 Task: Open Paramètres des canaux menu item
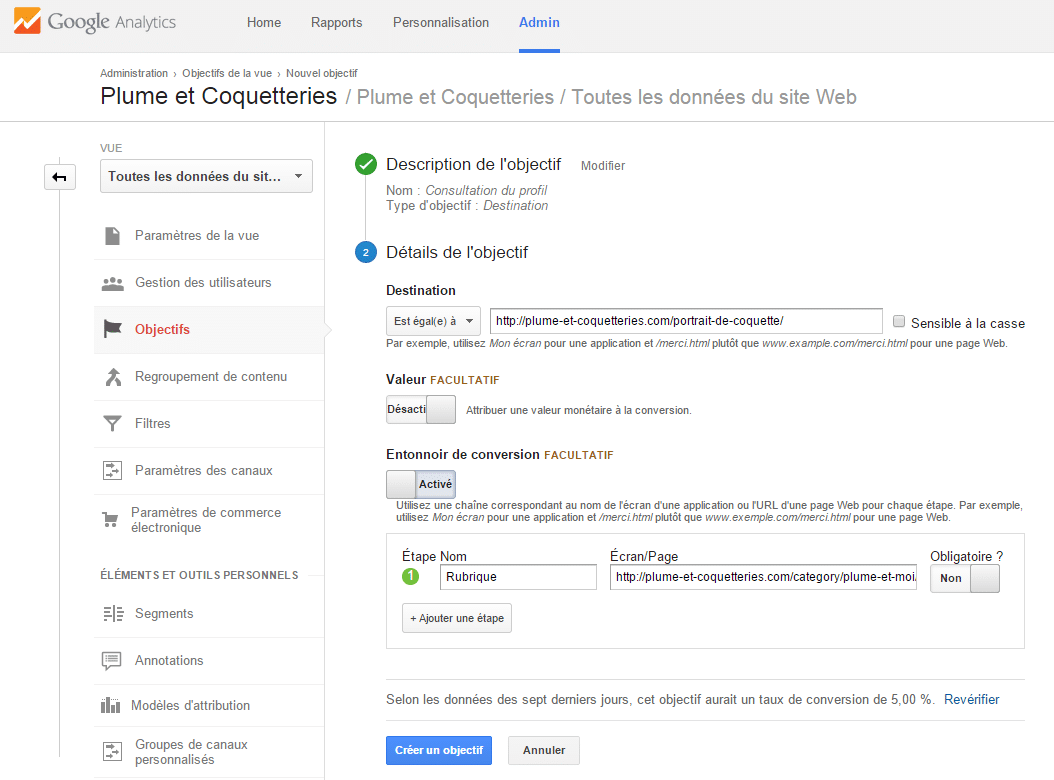coord(209,471)
